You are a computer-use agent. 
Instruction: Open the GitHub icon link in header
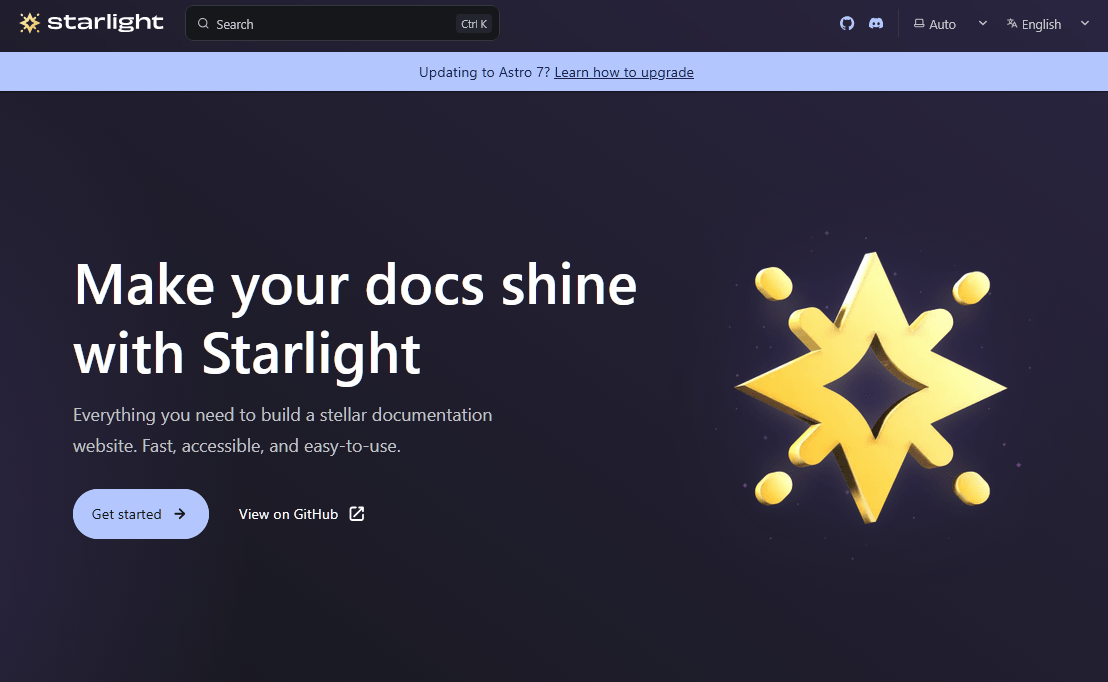tap(847, 23)
